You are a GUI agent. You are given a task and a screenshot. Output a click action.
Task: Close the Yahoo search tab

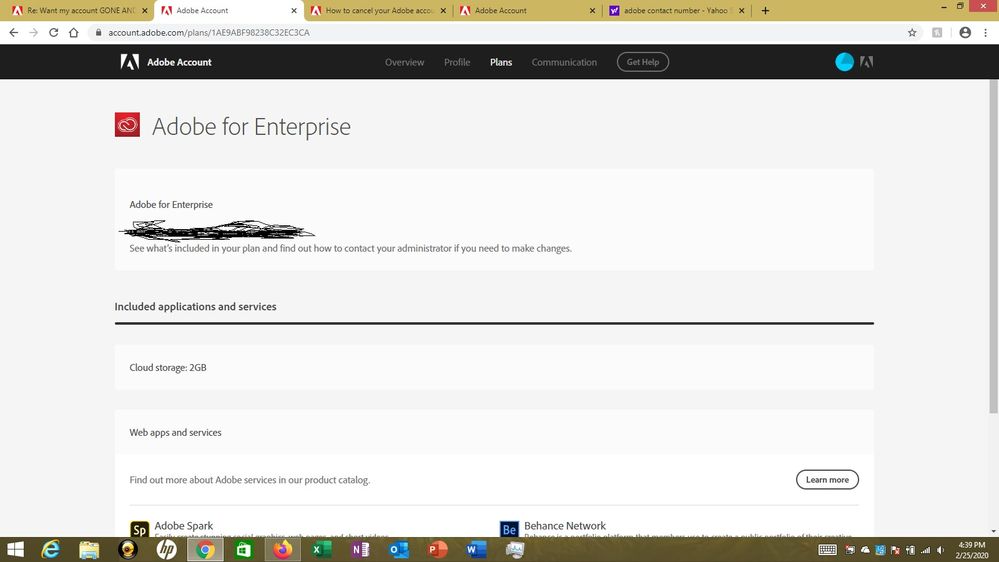(x=742, y=10)
